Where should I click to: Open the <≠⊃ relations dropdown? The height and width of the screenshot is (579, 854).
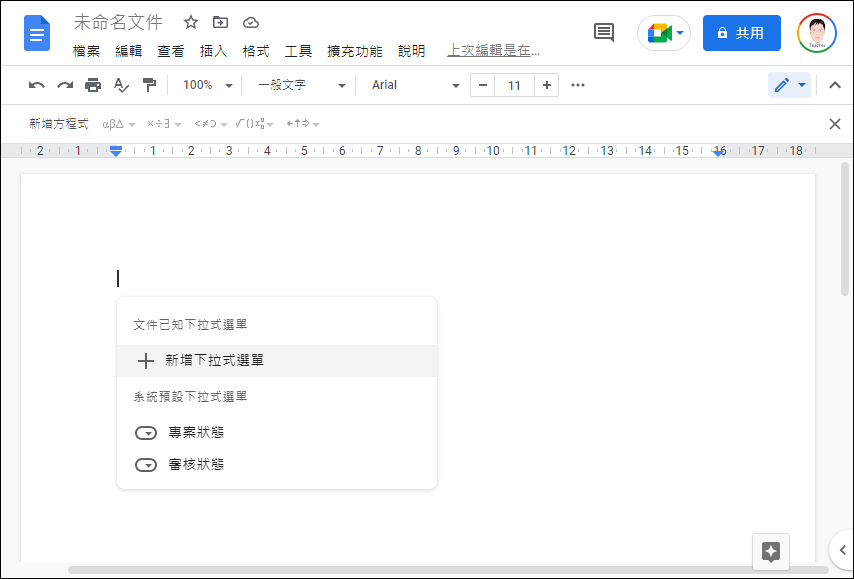(x=210, y=124)
